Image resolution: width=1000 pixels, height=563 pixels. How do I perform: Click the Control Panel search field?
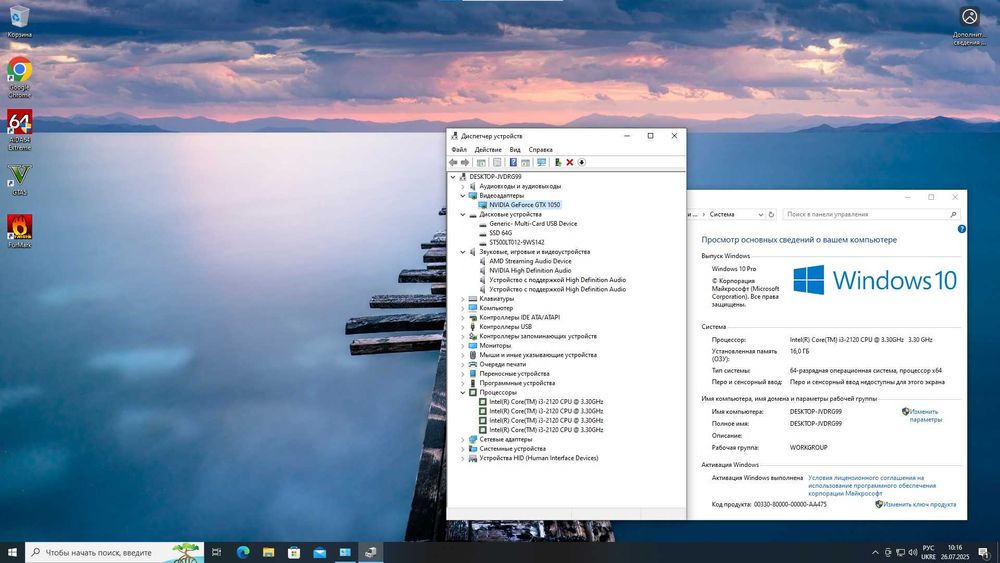tap(871, 214)
